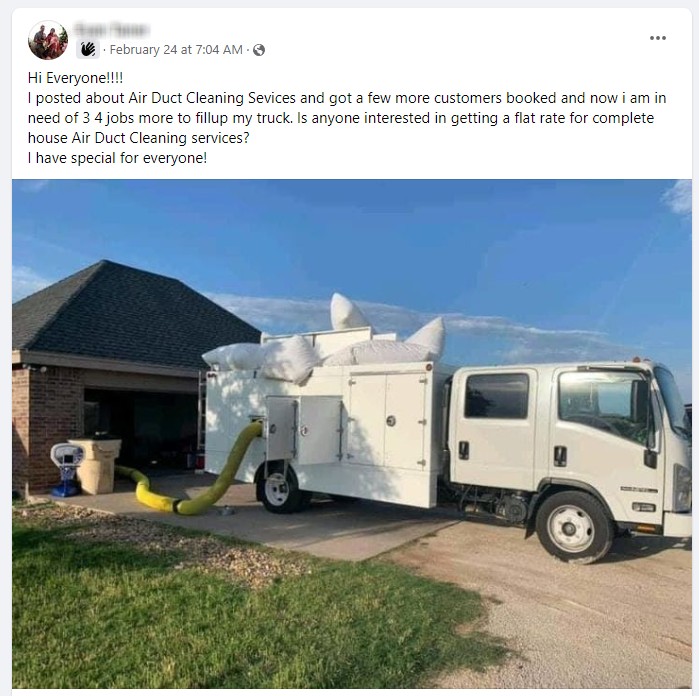Click the 'Hi Everyone!!!!' greeting line
The image size is (699, 696).
[75, 78]
